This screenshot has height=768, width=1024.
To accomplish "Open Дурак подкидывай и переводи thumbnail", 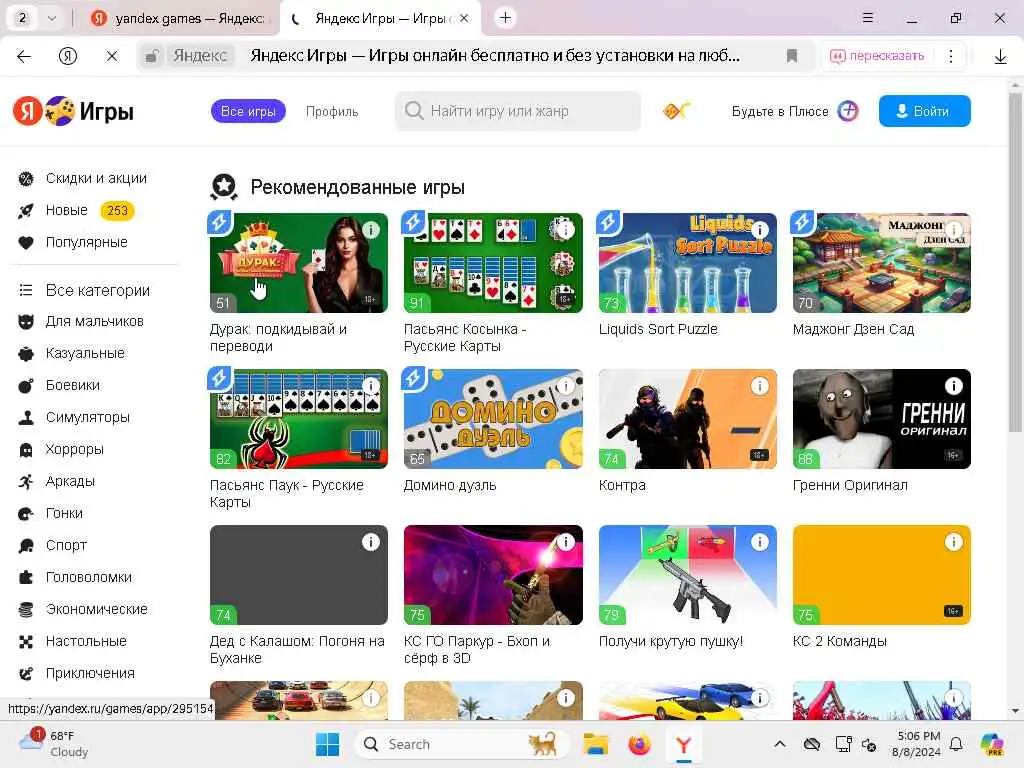I will click(x=298, y=263).
